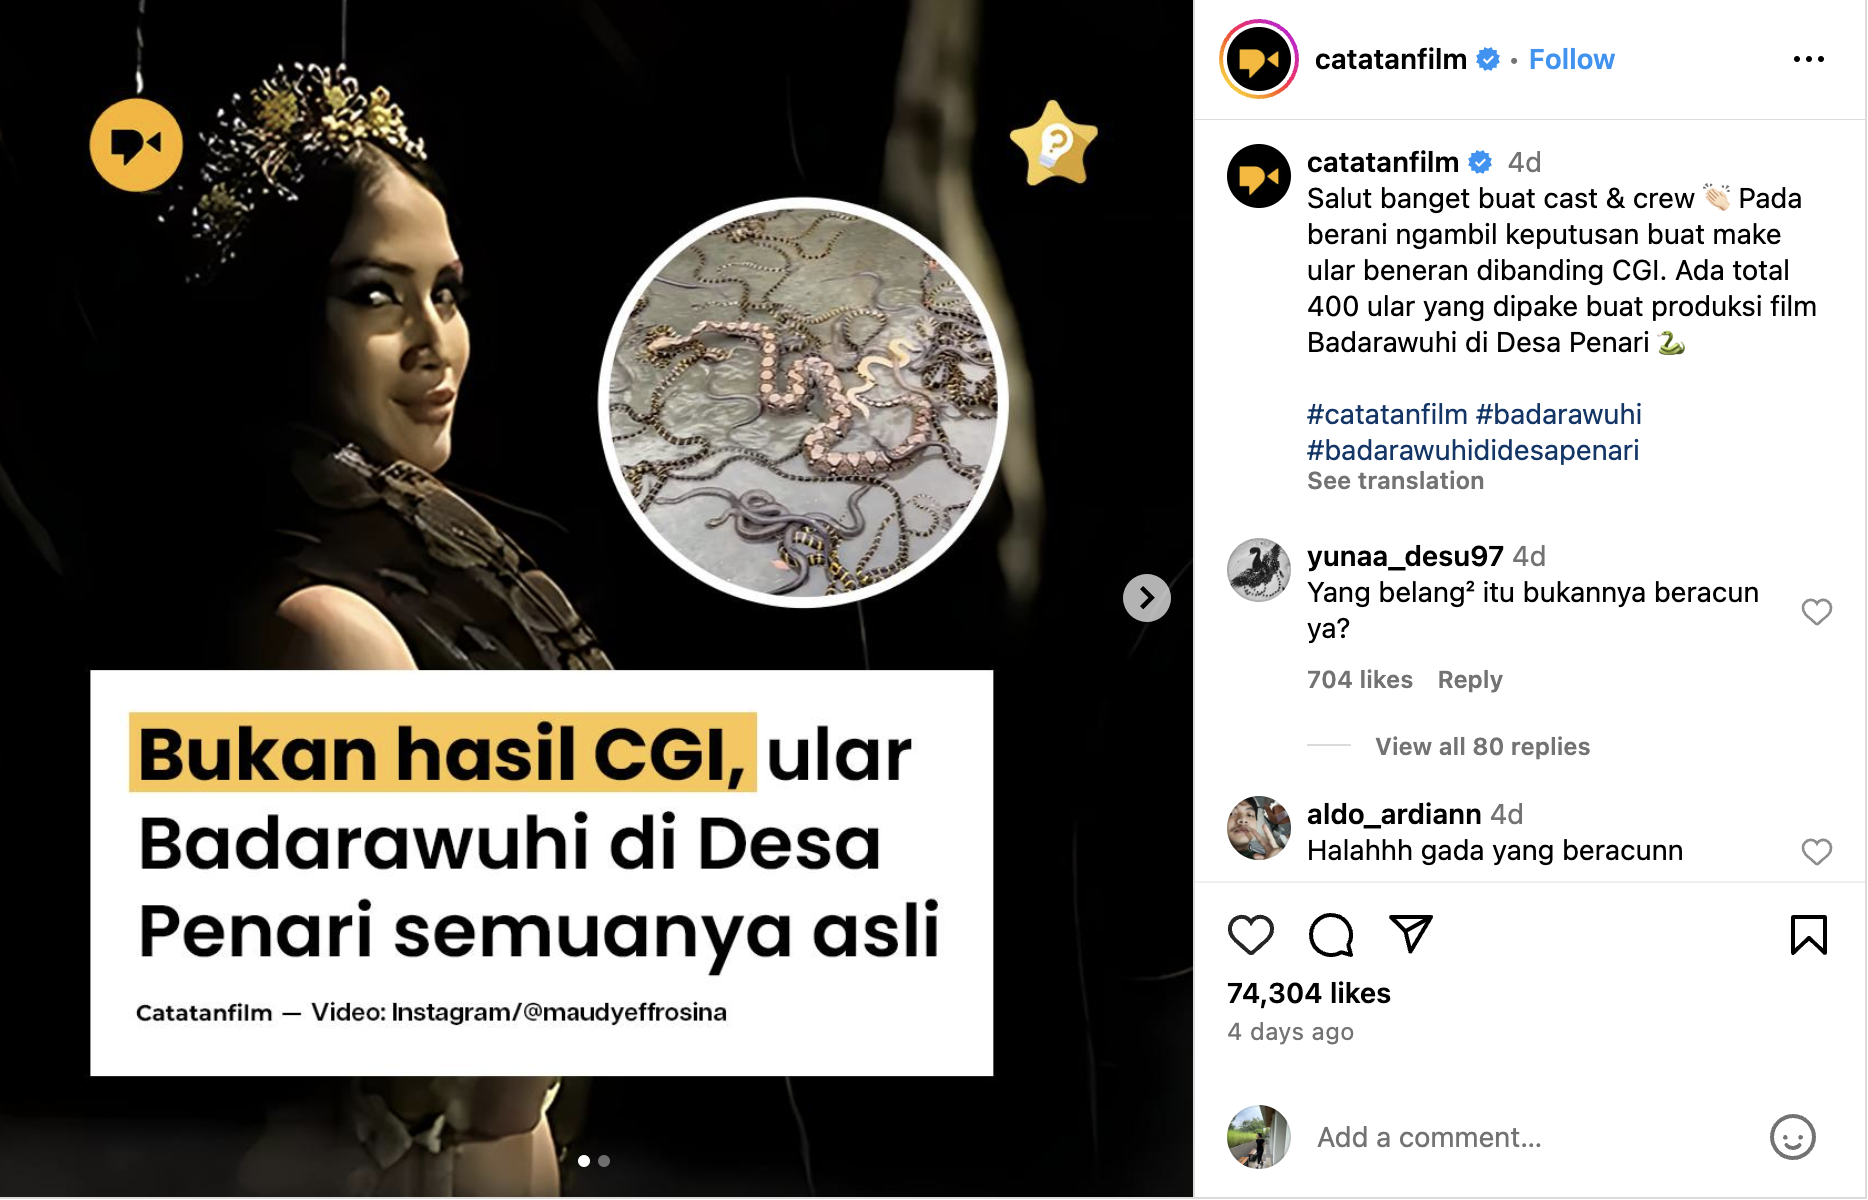Focus the Add a comment field
The width and height of the screenshot is (1868, 1200).
point(1530,1137)
